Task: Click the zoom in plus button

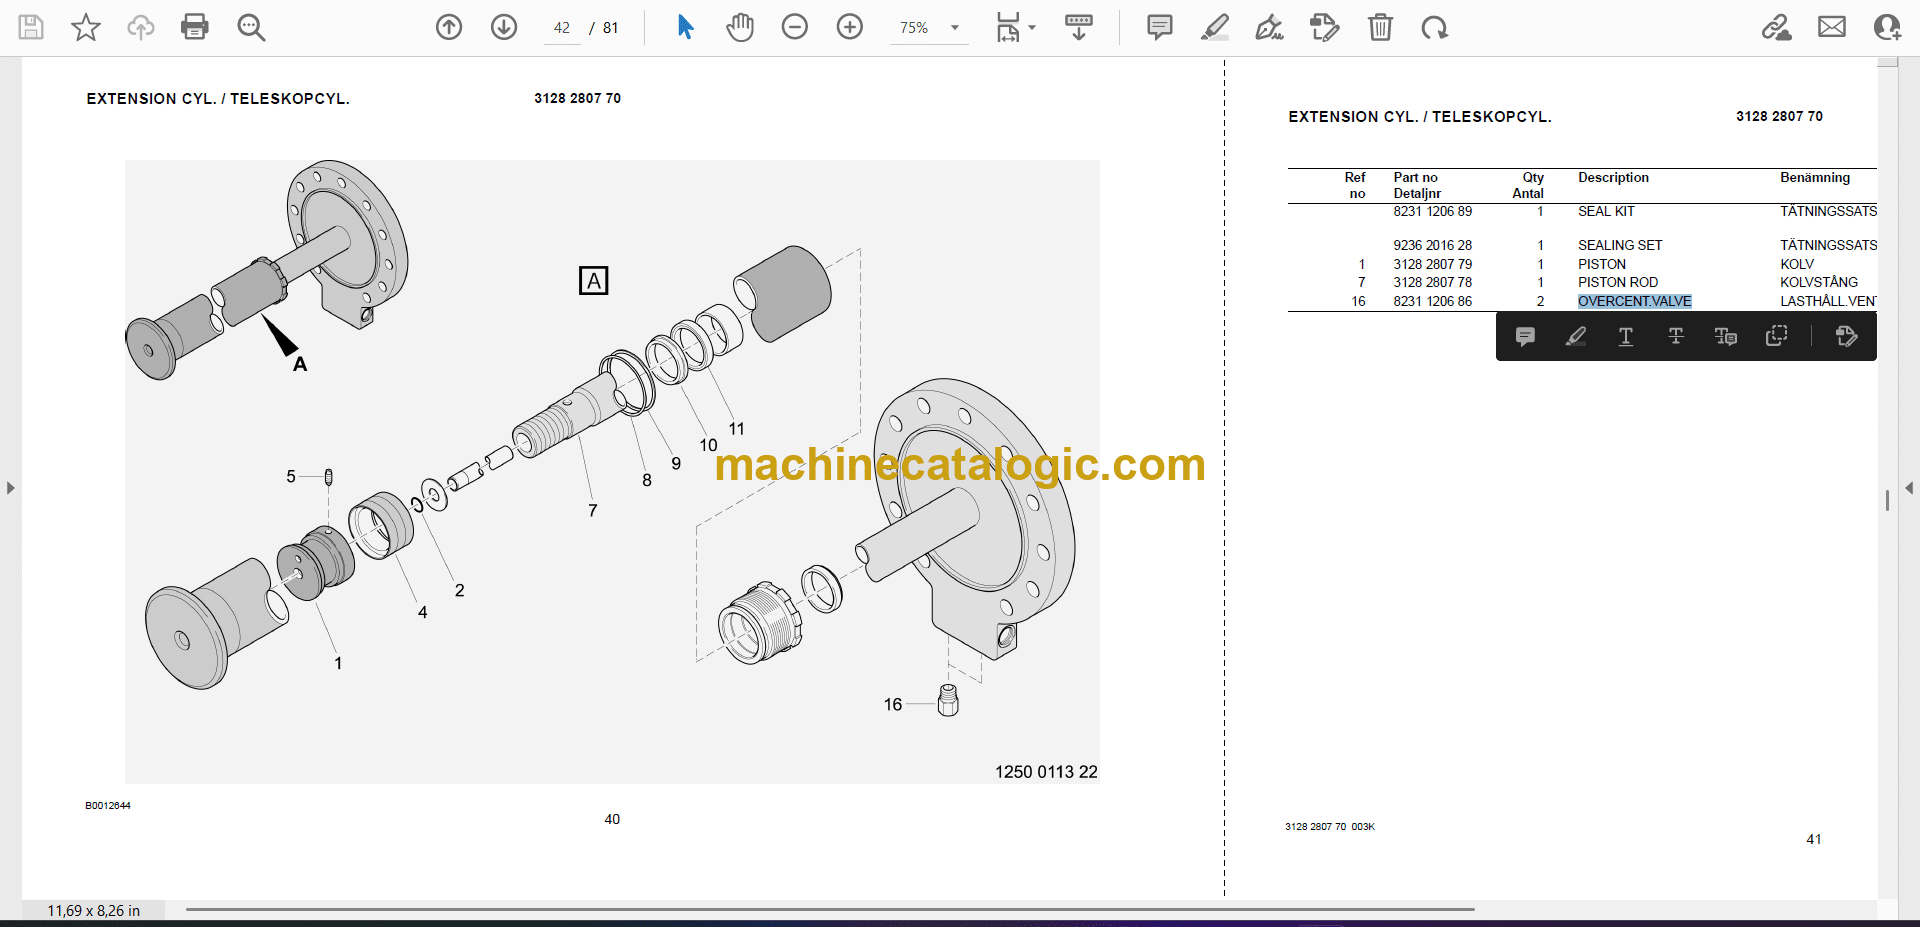Action: click(850, 27)
